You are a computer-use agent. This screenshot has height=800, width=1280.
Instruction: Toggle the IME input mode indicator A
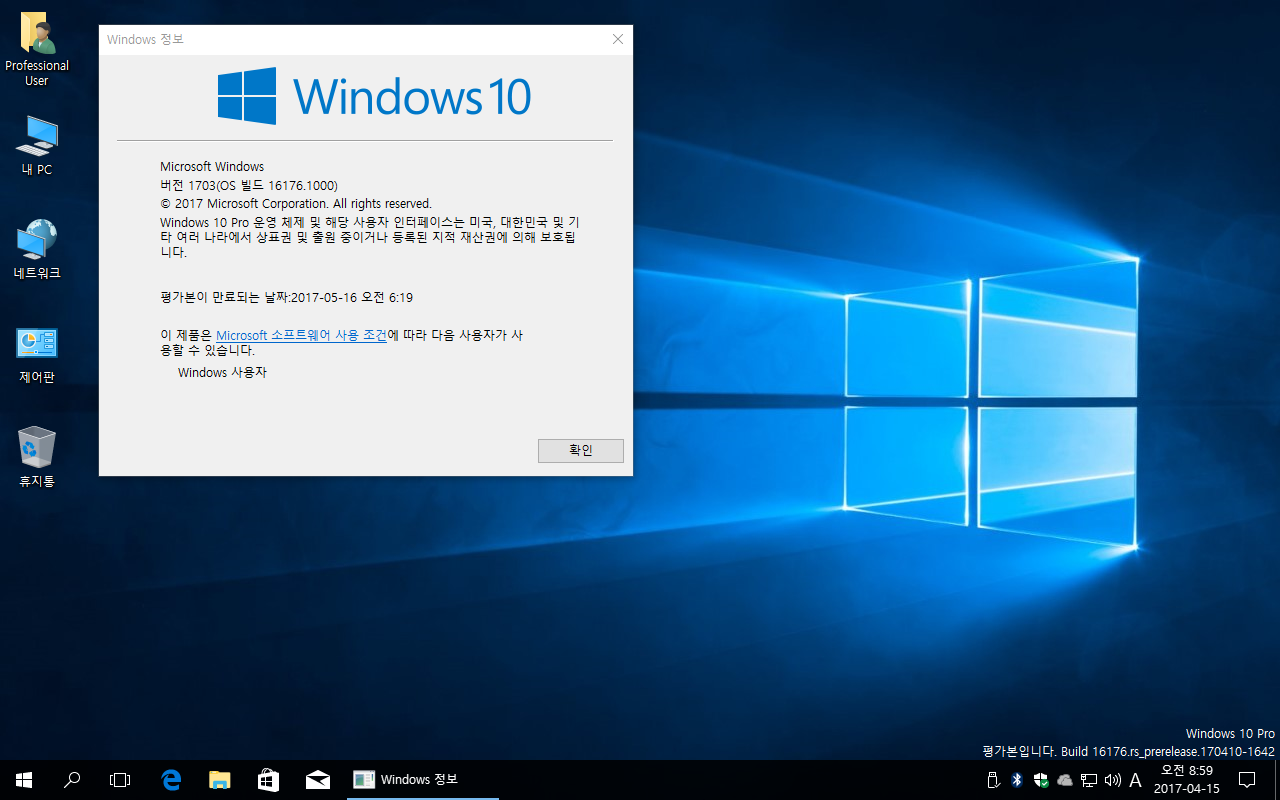pyautogui.click(x=1135, y=780)
